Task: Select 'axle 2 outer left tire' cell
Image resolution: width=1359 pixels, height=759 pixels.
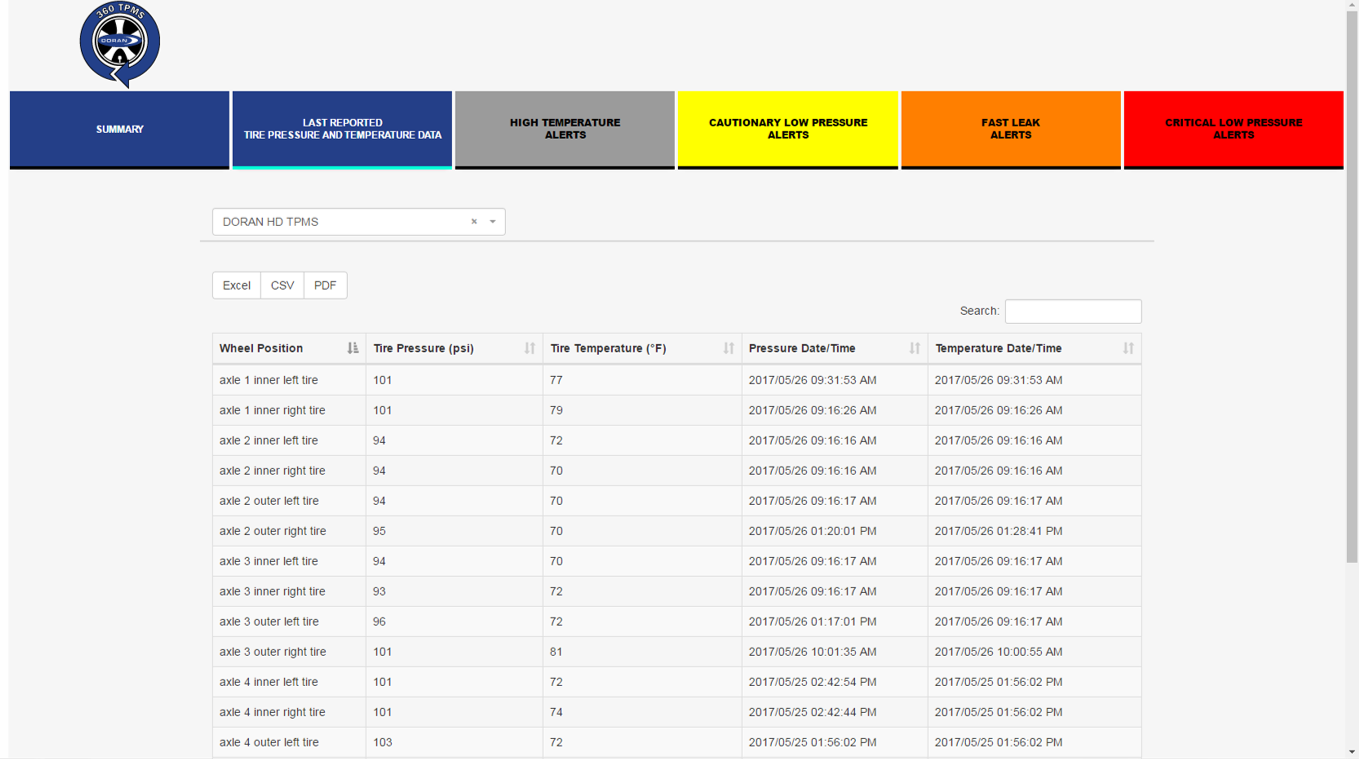Action: [x=289, y=501]
